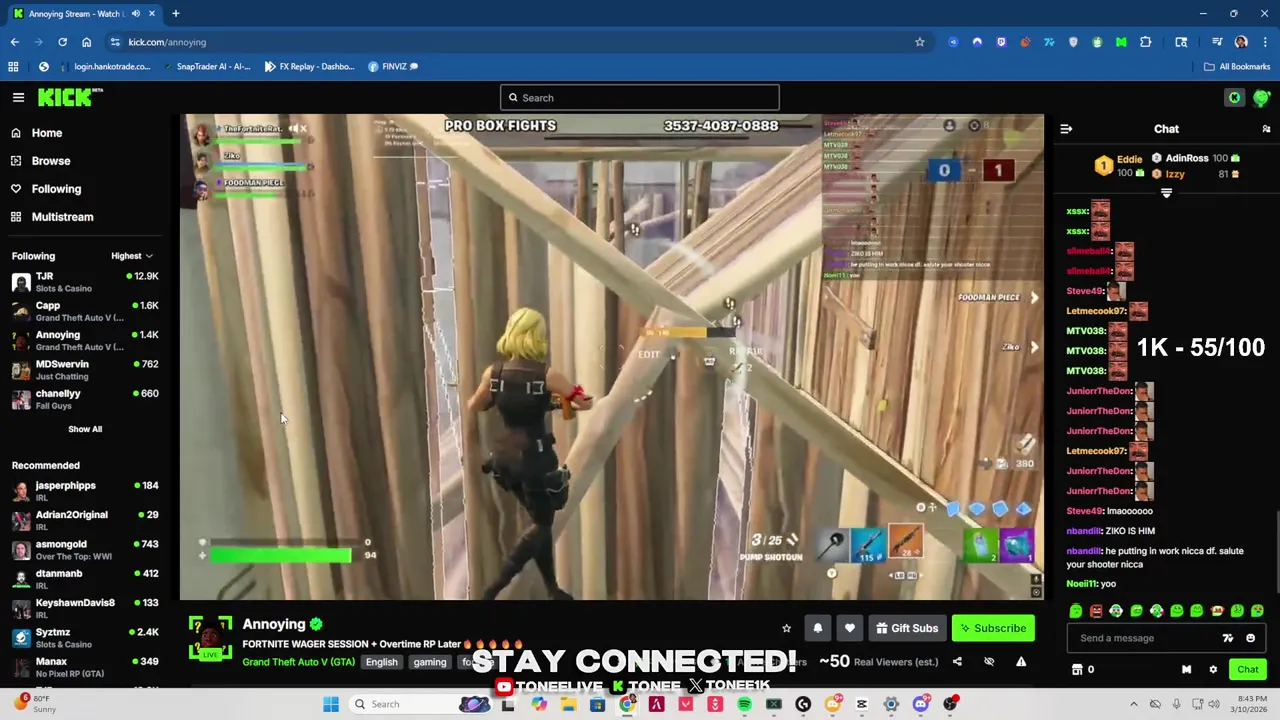Image resolution: width=1280 pixels, height=720 pixels.
Task: Open the FINVIZ bookmark
Action: point(393,67)
